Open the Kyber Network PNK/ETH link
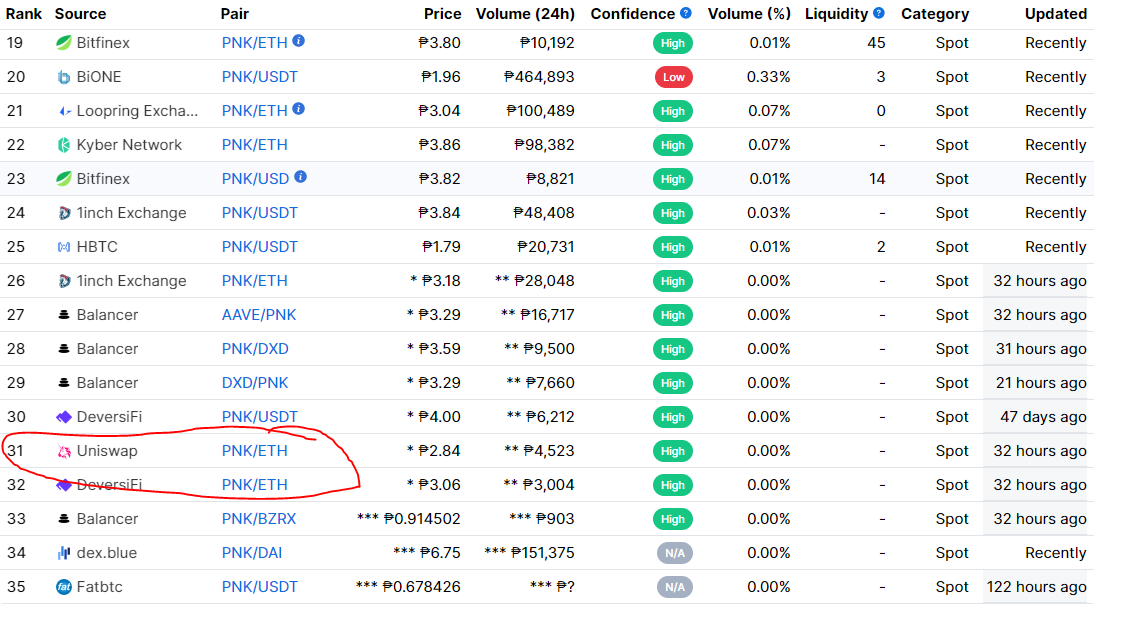The image size is (1121, 627). pyautogui.click(x=255, y=145)
